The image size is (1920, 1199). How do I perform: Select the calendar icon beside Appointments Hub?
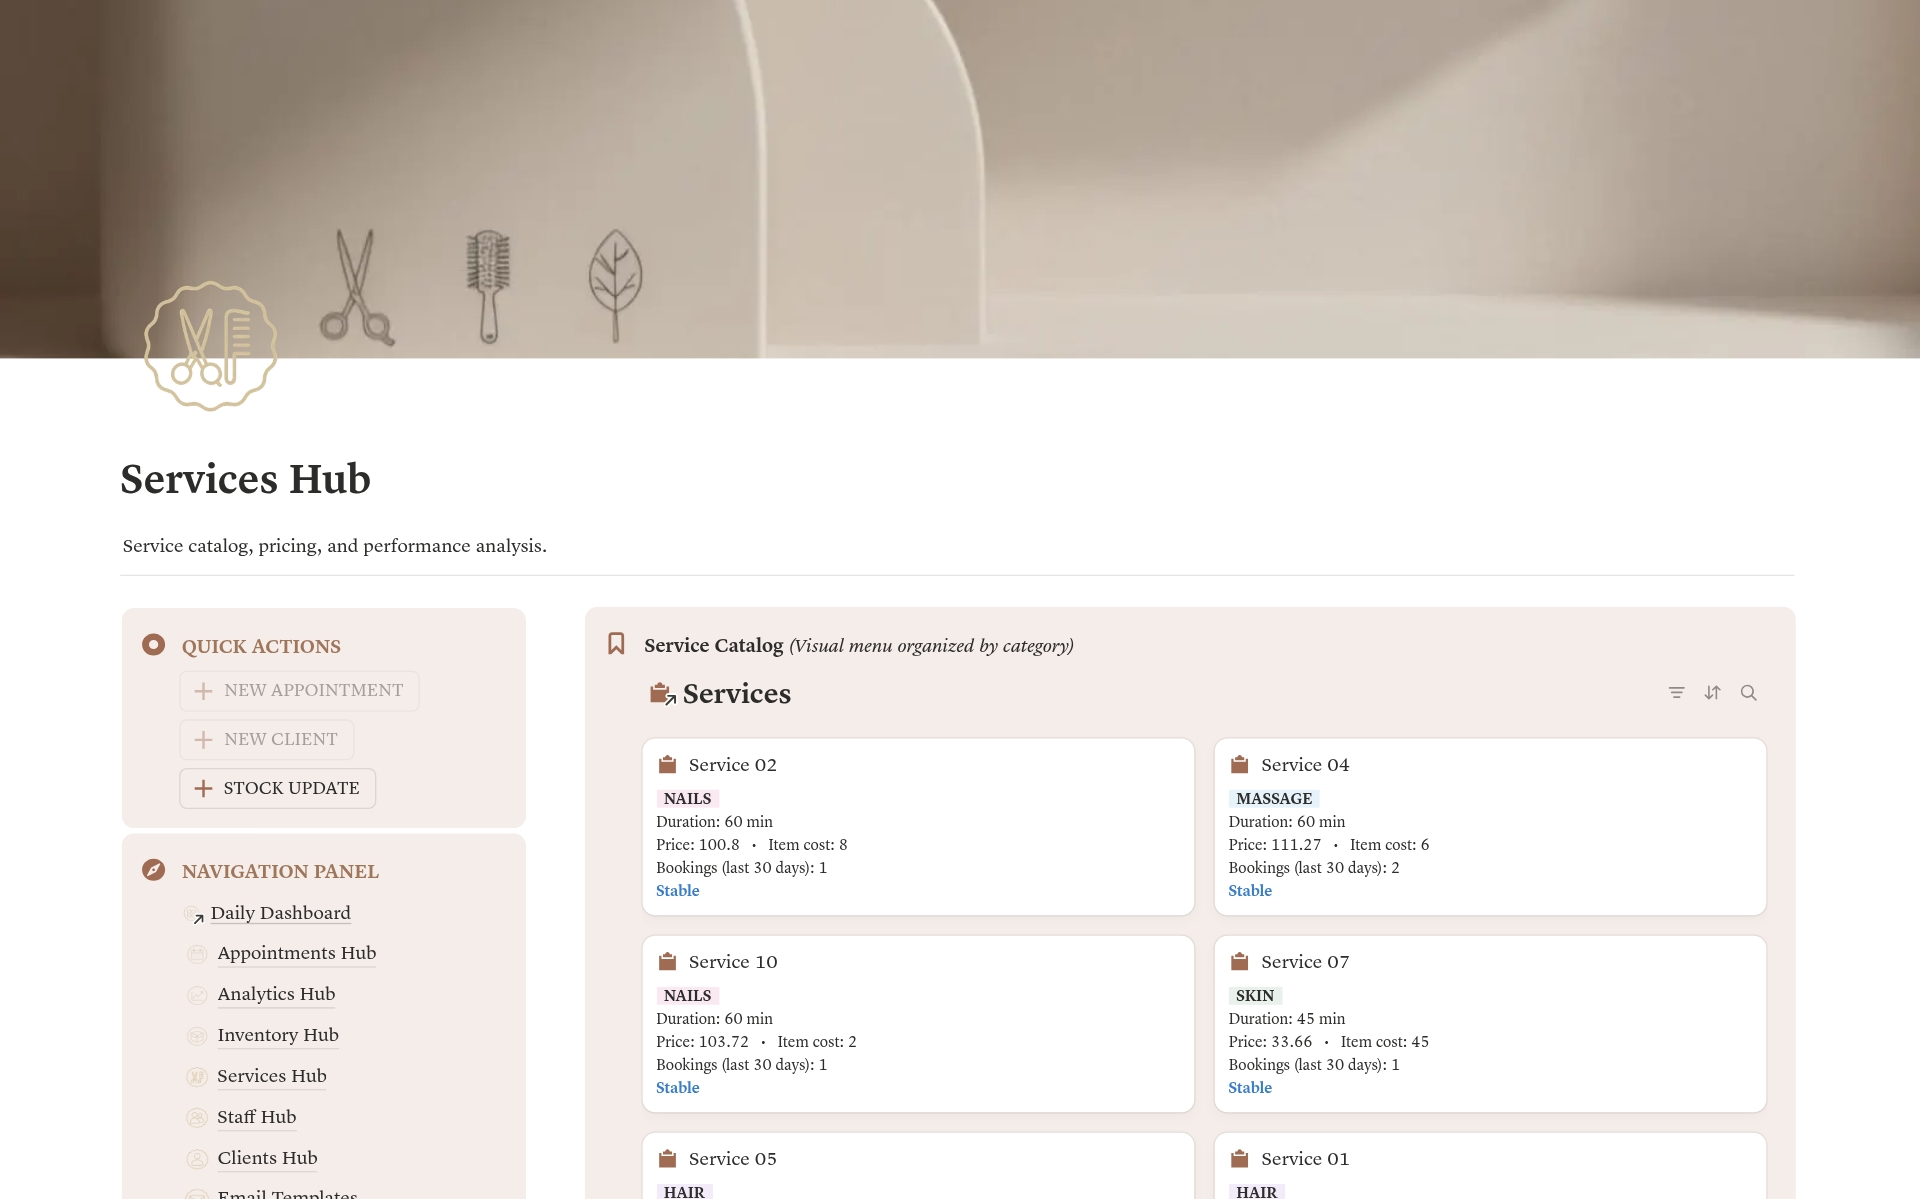coord(196,954)
